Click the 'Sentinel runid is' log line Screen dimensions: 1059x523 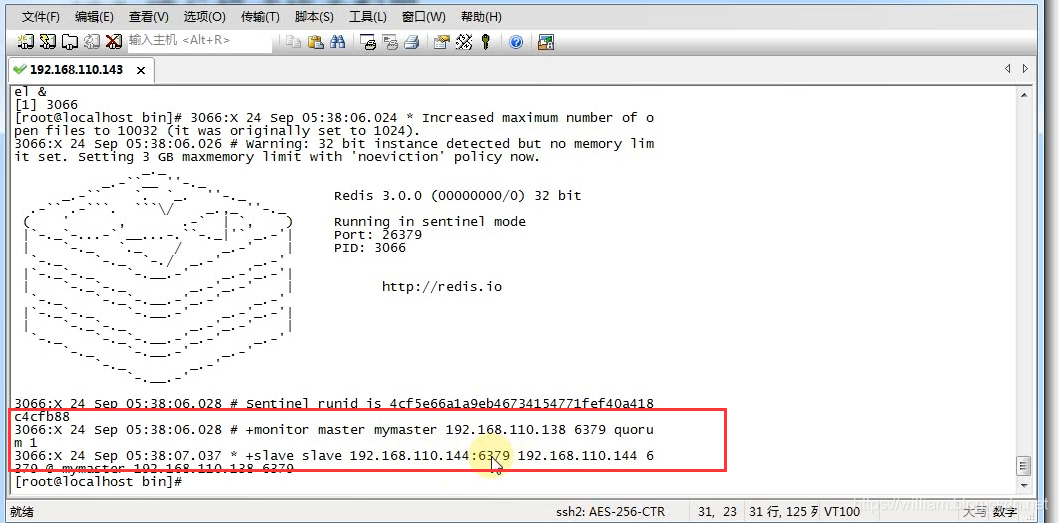334,404
